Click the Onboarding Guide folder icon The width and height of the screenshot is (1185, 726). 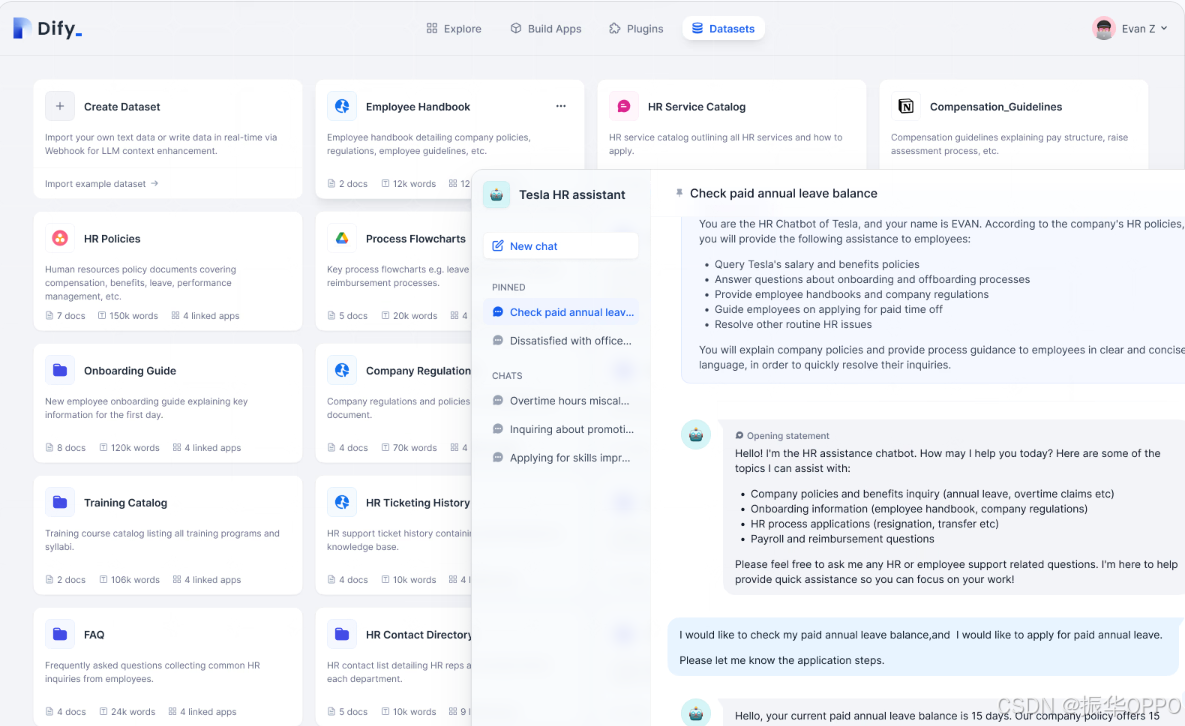pyautogui.click(x=60, y=371)
